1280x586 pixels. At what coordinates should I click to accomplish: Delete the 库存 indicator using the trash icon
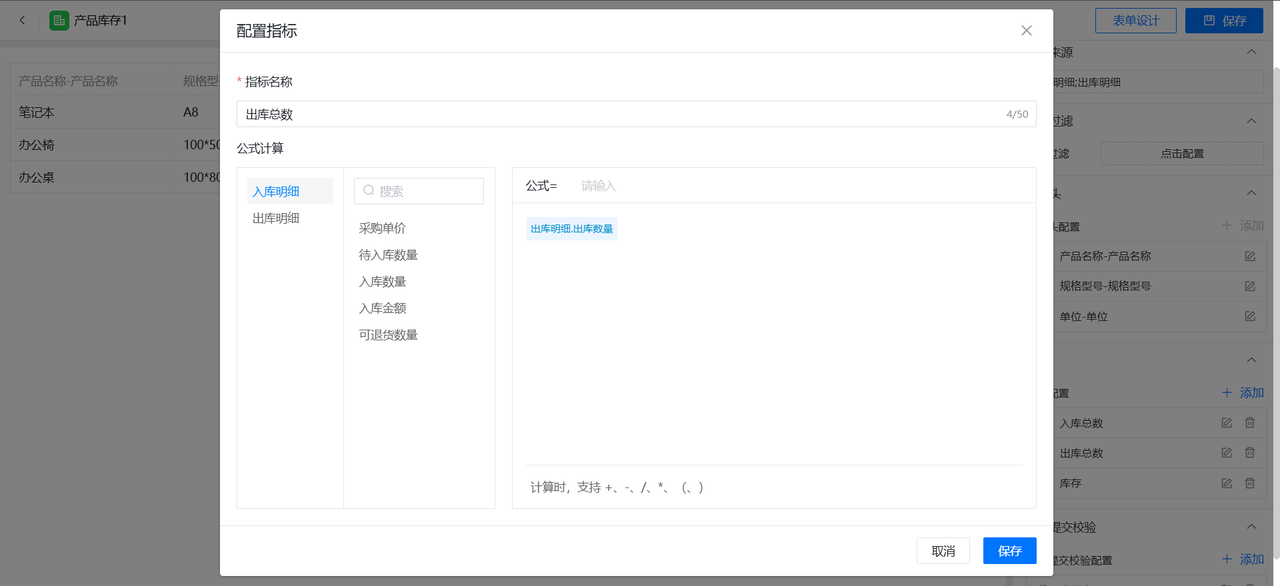[x=1250, y=483]
